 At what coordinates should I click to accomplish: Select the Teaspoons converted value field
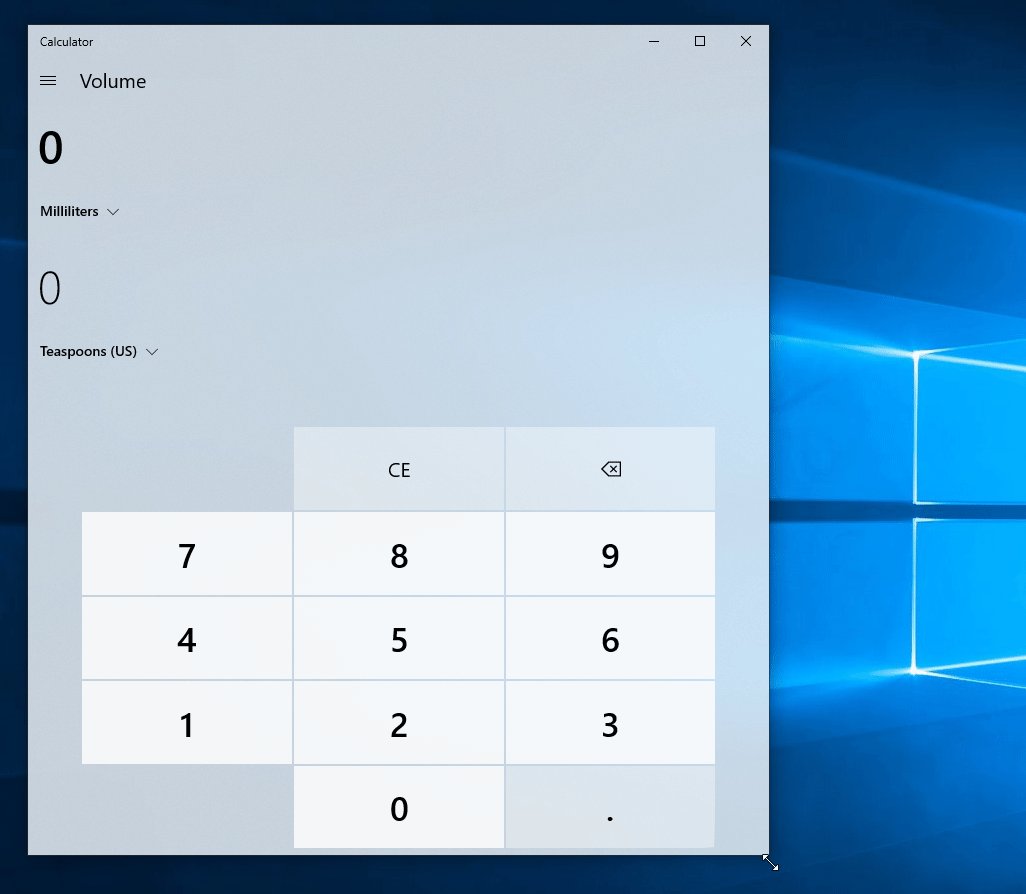[50, 289]
